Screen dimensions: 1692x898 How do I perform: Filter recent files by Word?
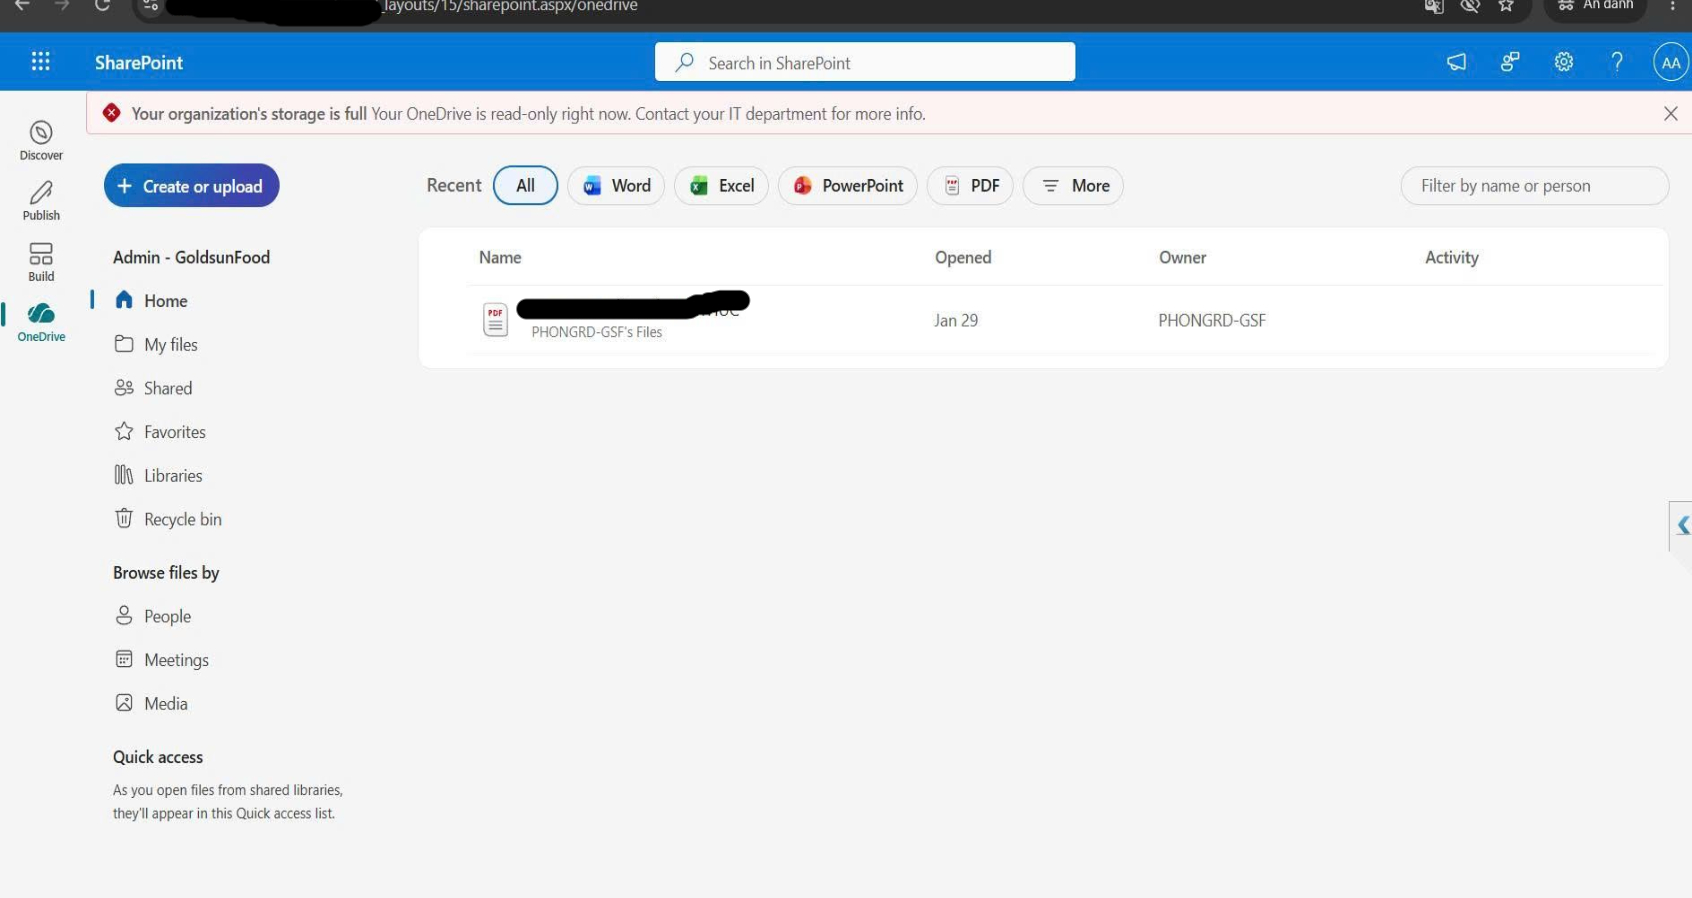pos(616,186)
